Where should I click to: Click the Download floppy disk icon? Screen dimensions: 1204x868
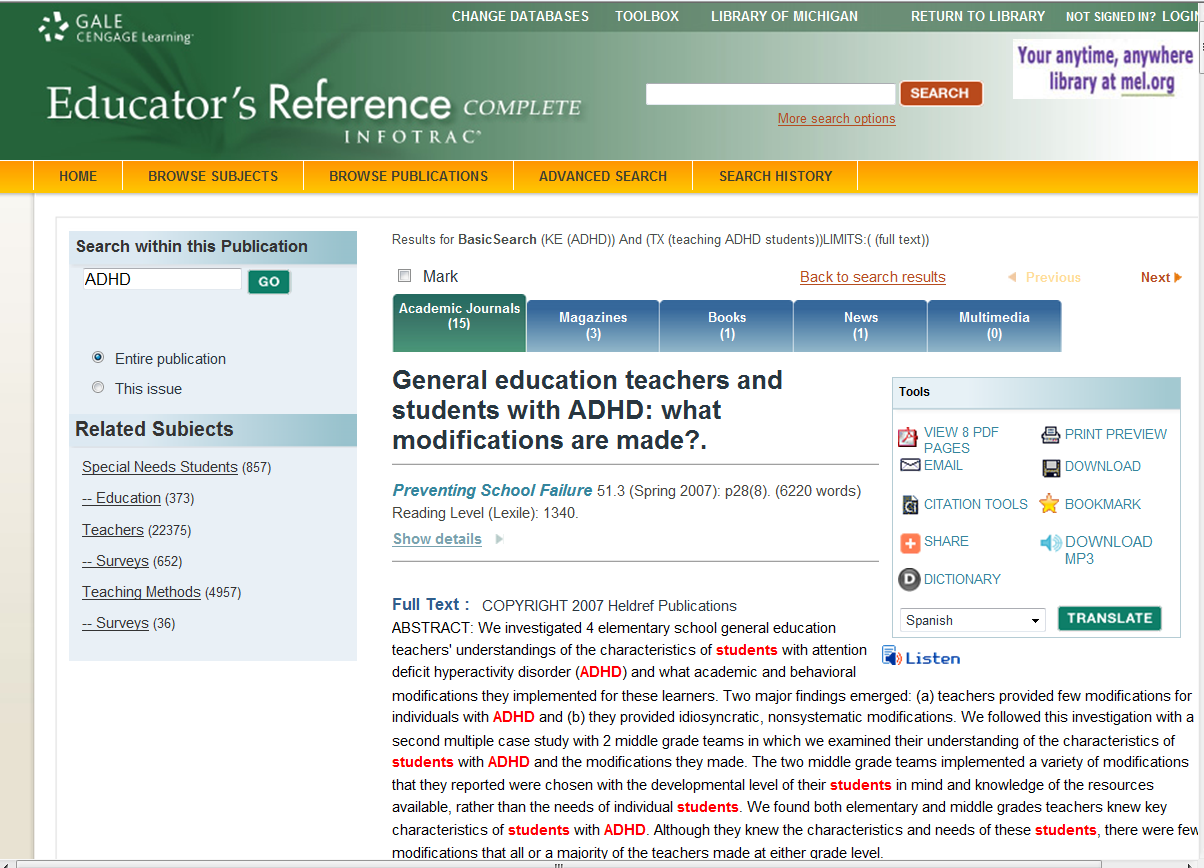point(1051,468)
